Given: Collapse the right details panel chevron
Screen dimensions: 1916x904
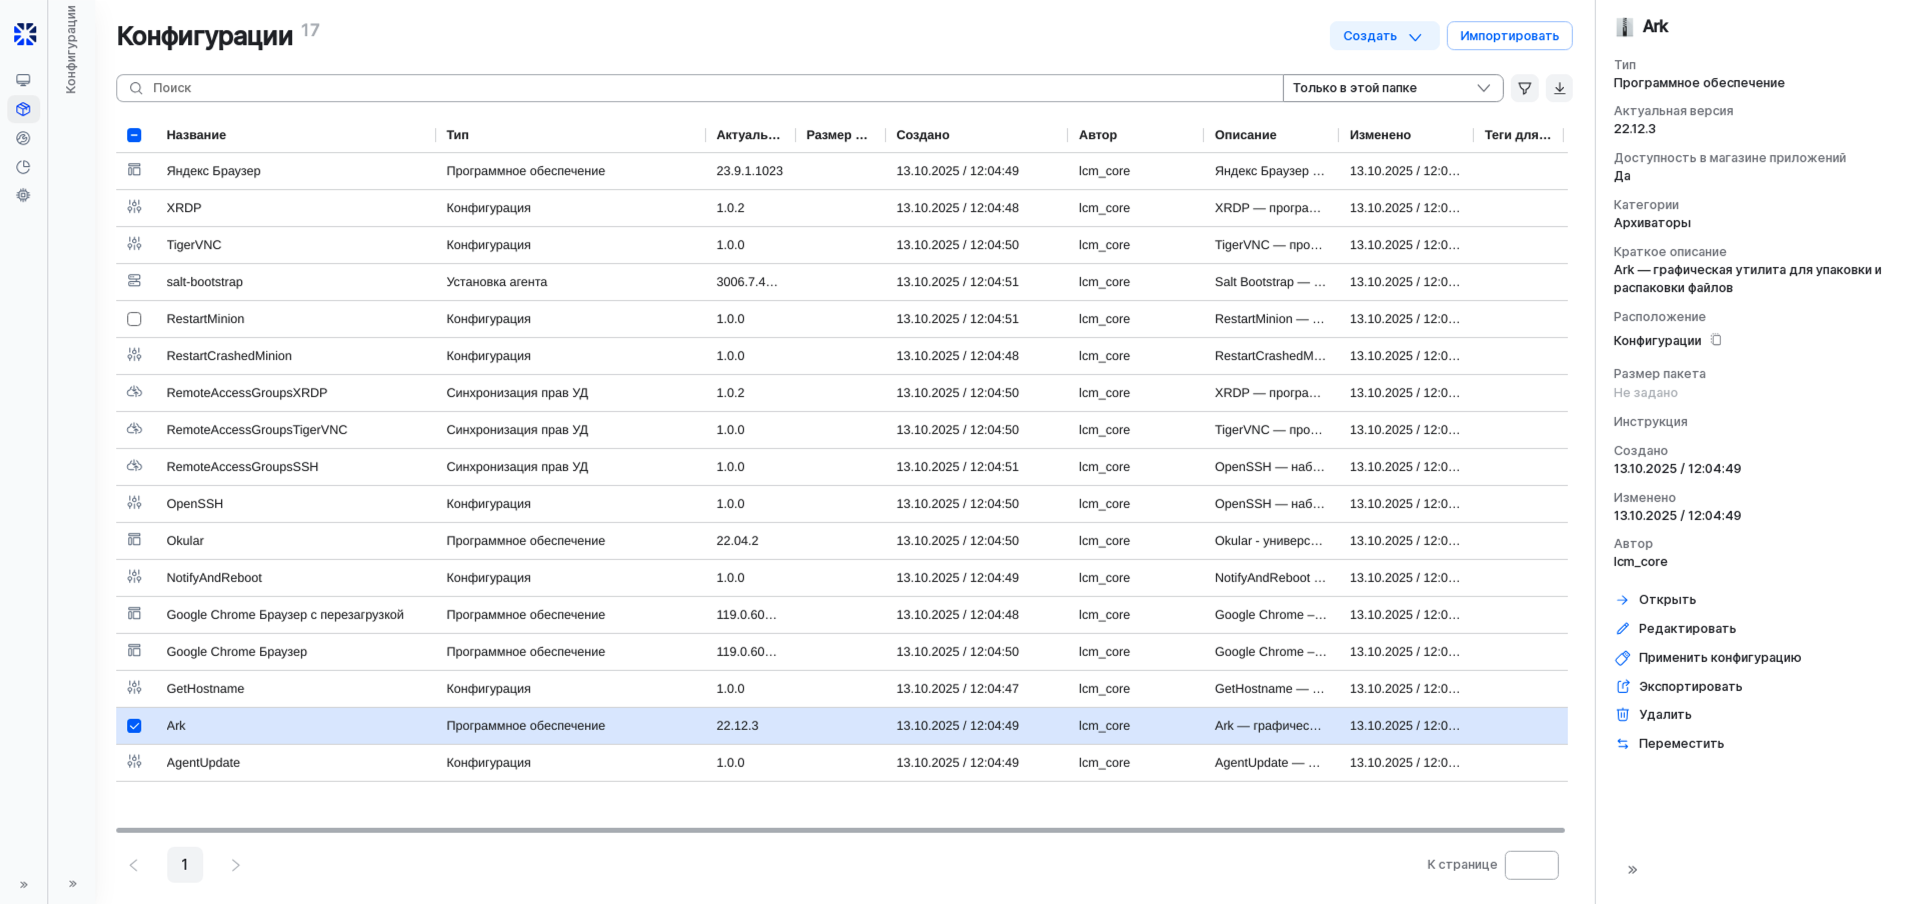Looking at the screenshot, I should click(1632, 870).
